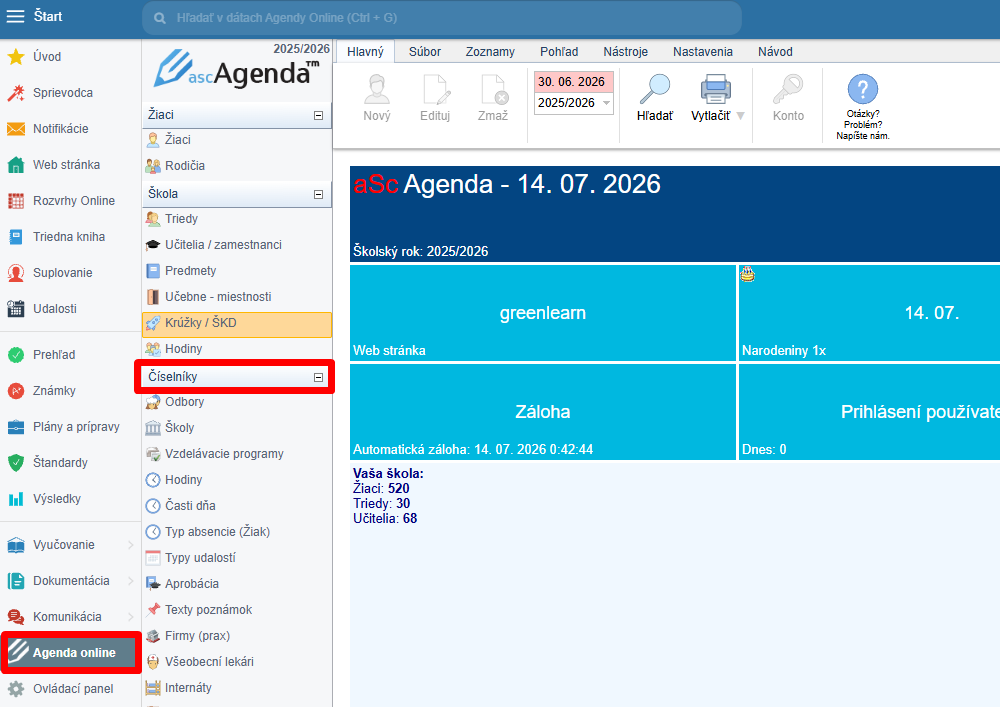
Task: Open Plány a prípravy briefcase icon
Action: [x=16, y=427]
